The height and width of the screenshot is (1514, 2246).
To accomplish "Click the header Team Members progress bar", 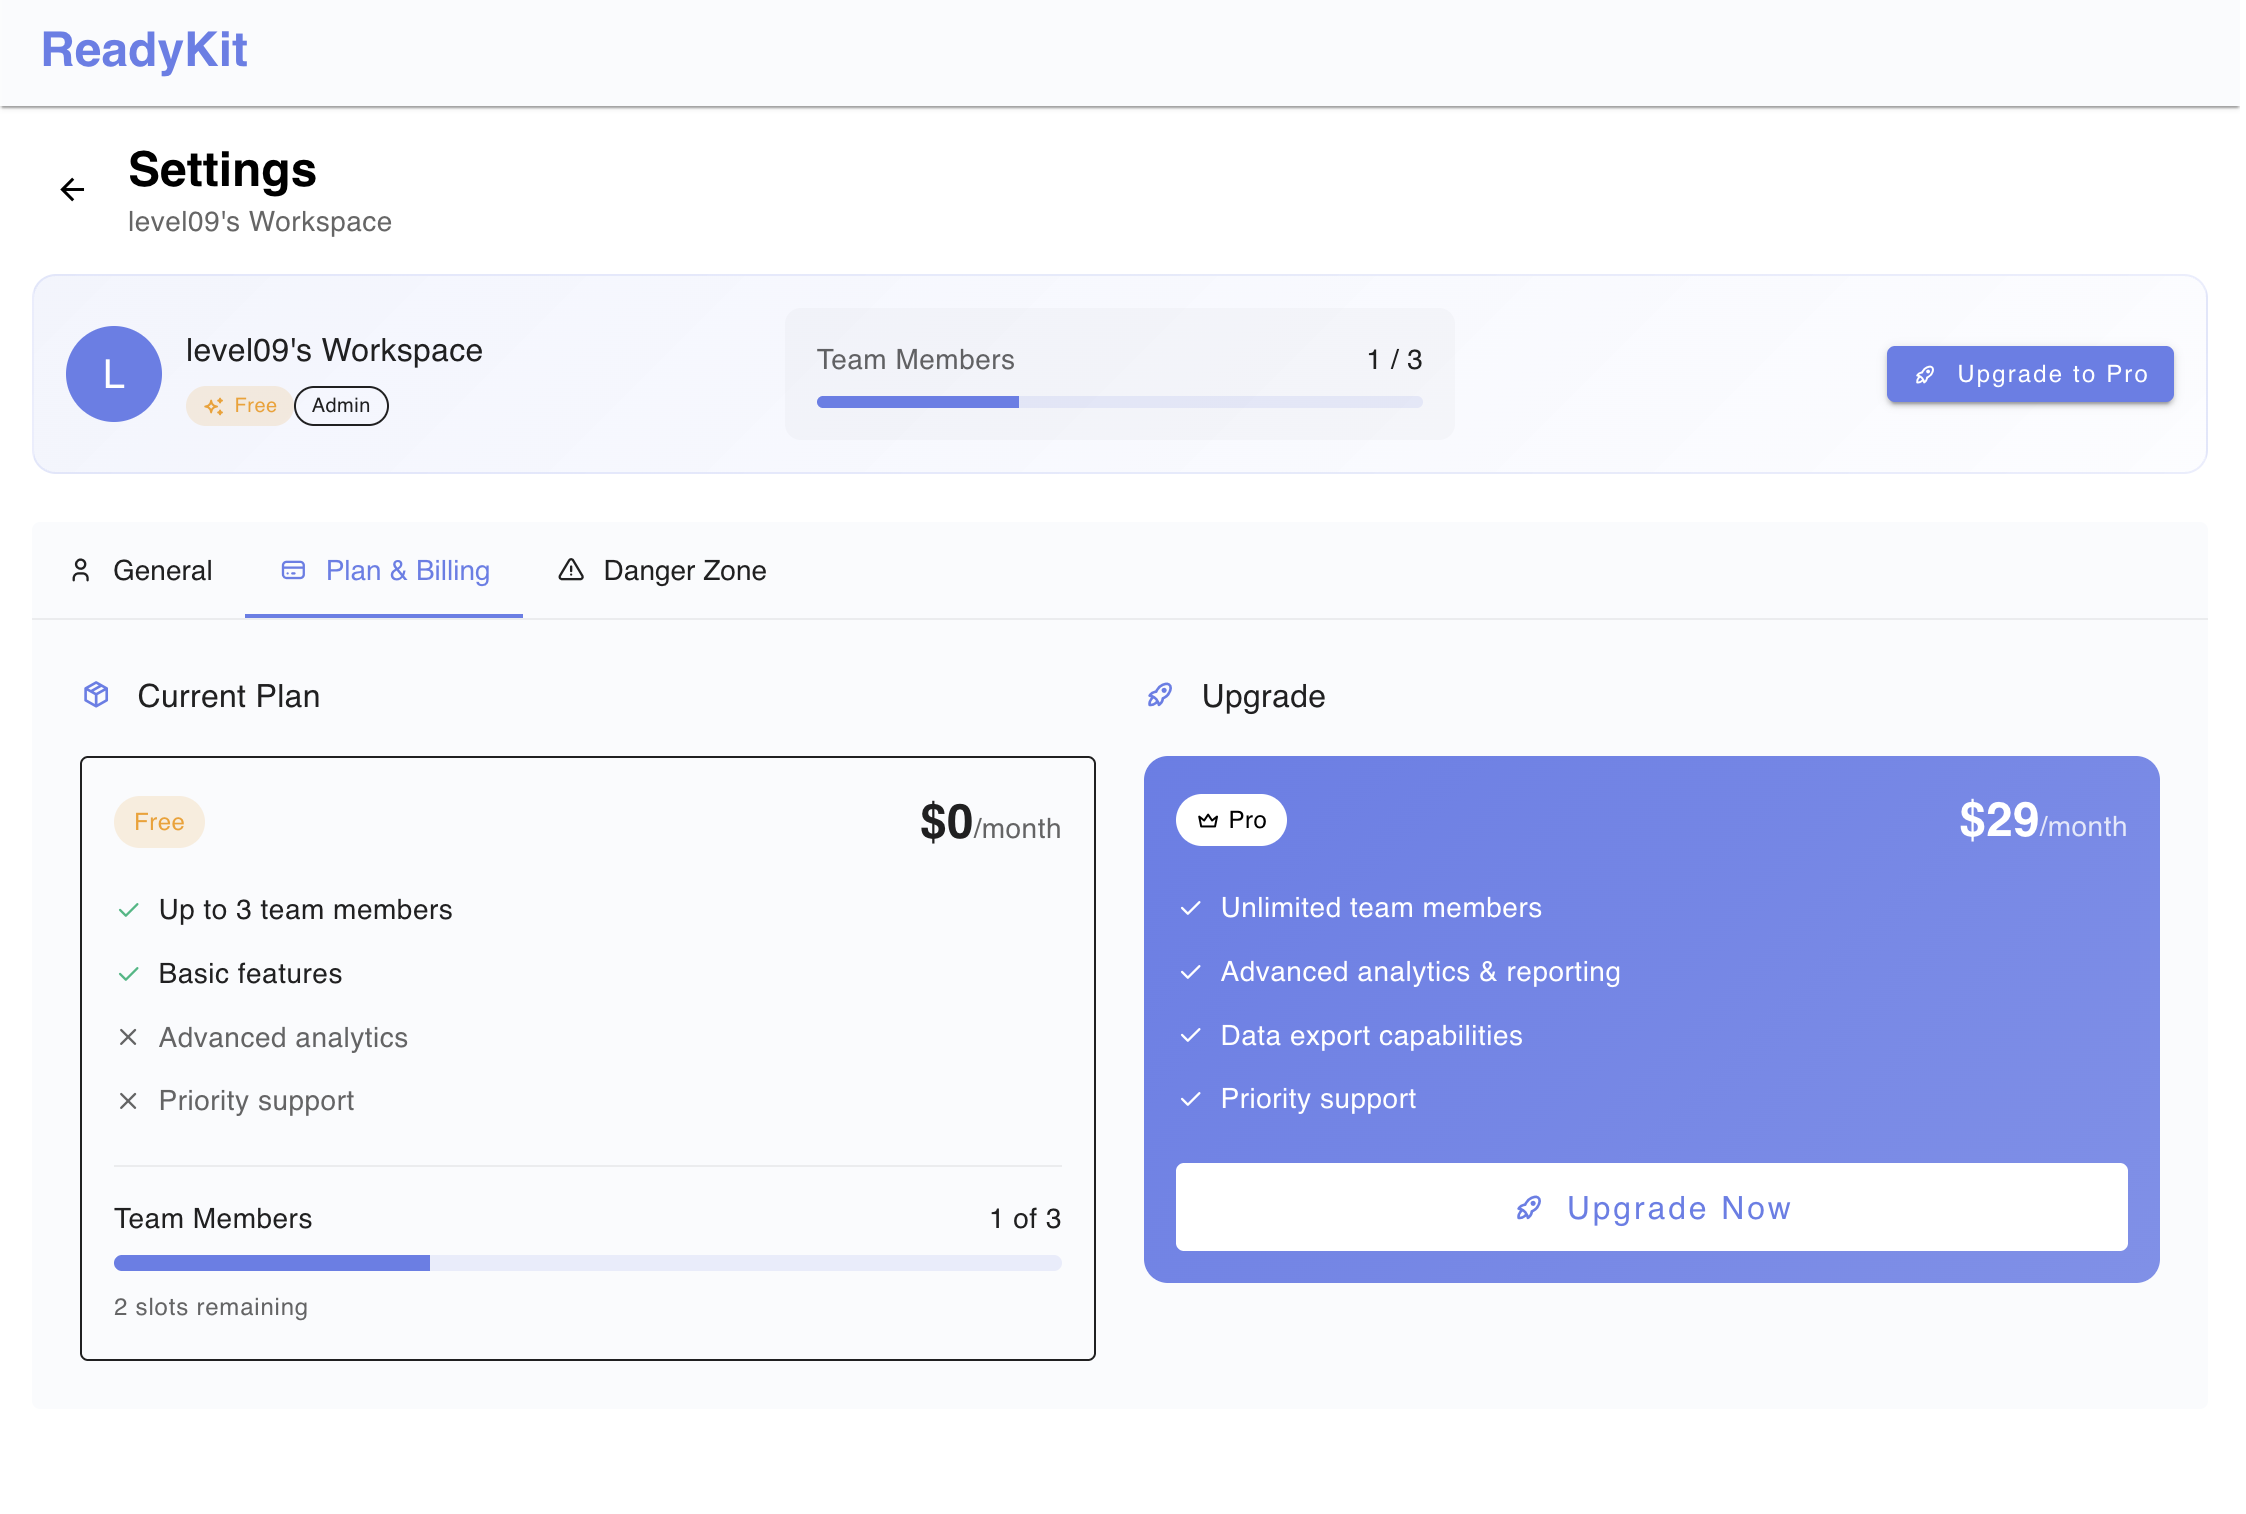I will (1119, 402).
